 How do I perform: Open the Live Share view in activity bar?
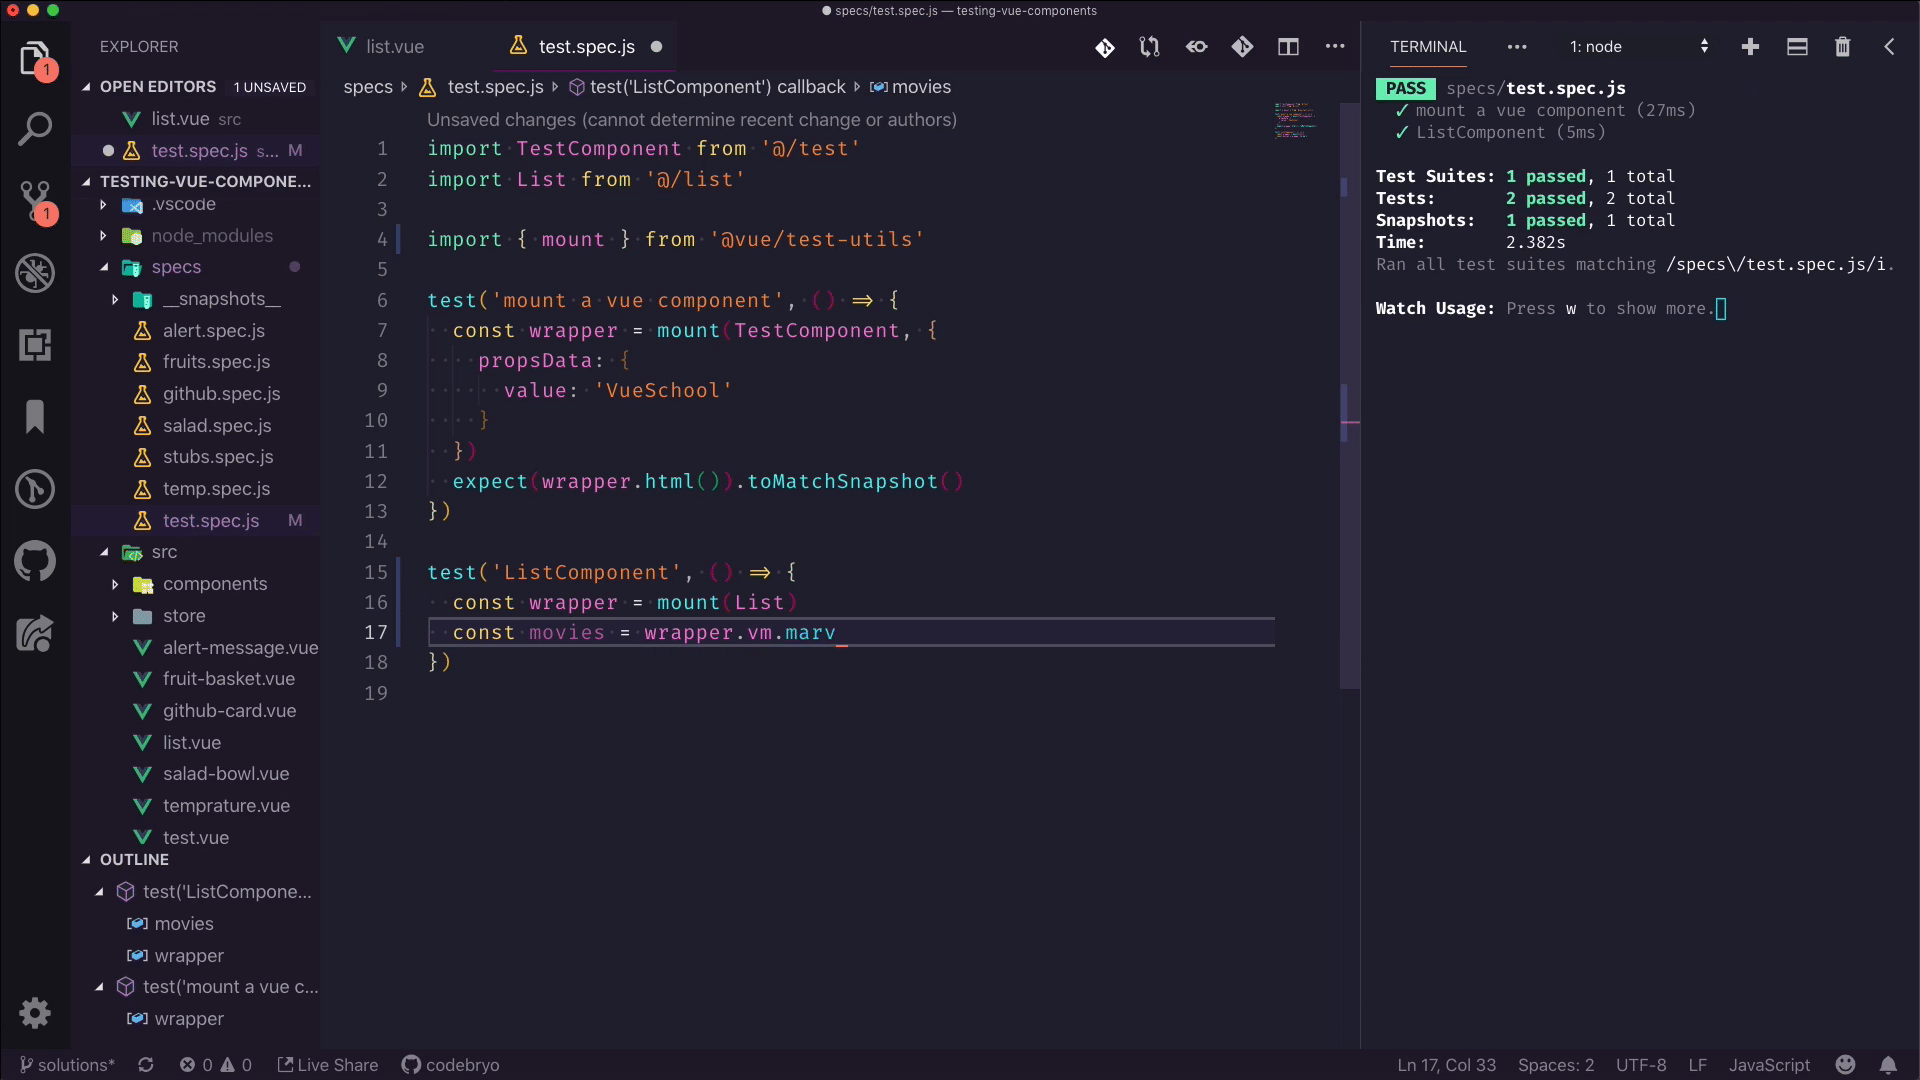click(x=35, y=633)
